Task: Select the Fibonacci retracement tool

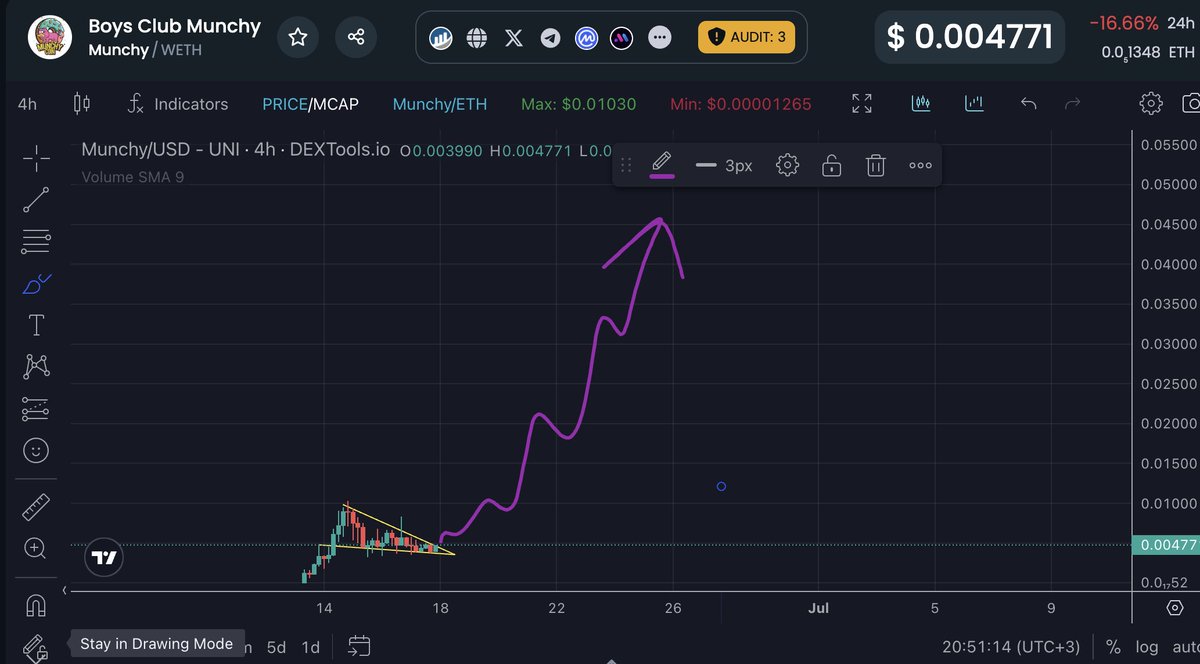Action: coord(36,241)
